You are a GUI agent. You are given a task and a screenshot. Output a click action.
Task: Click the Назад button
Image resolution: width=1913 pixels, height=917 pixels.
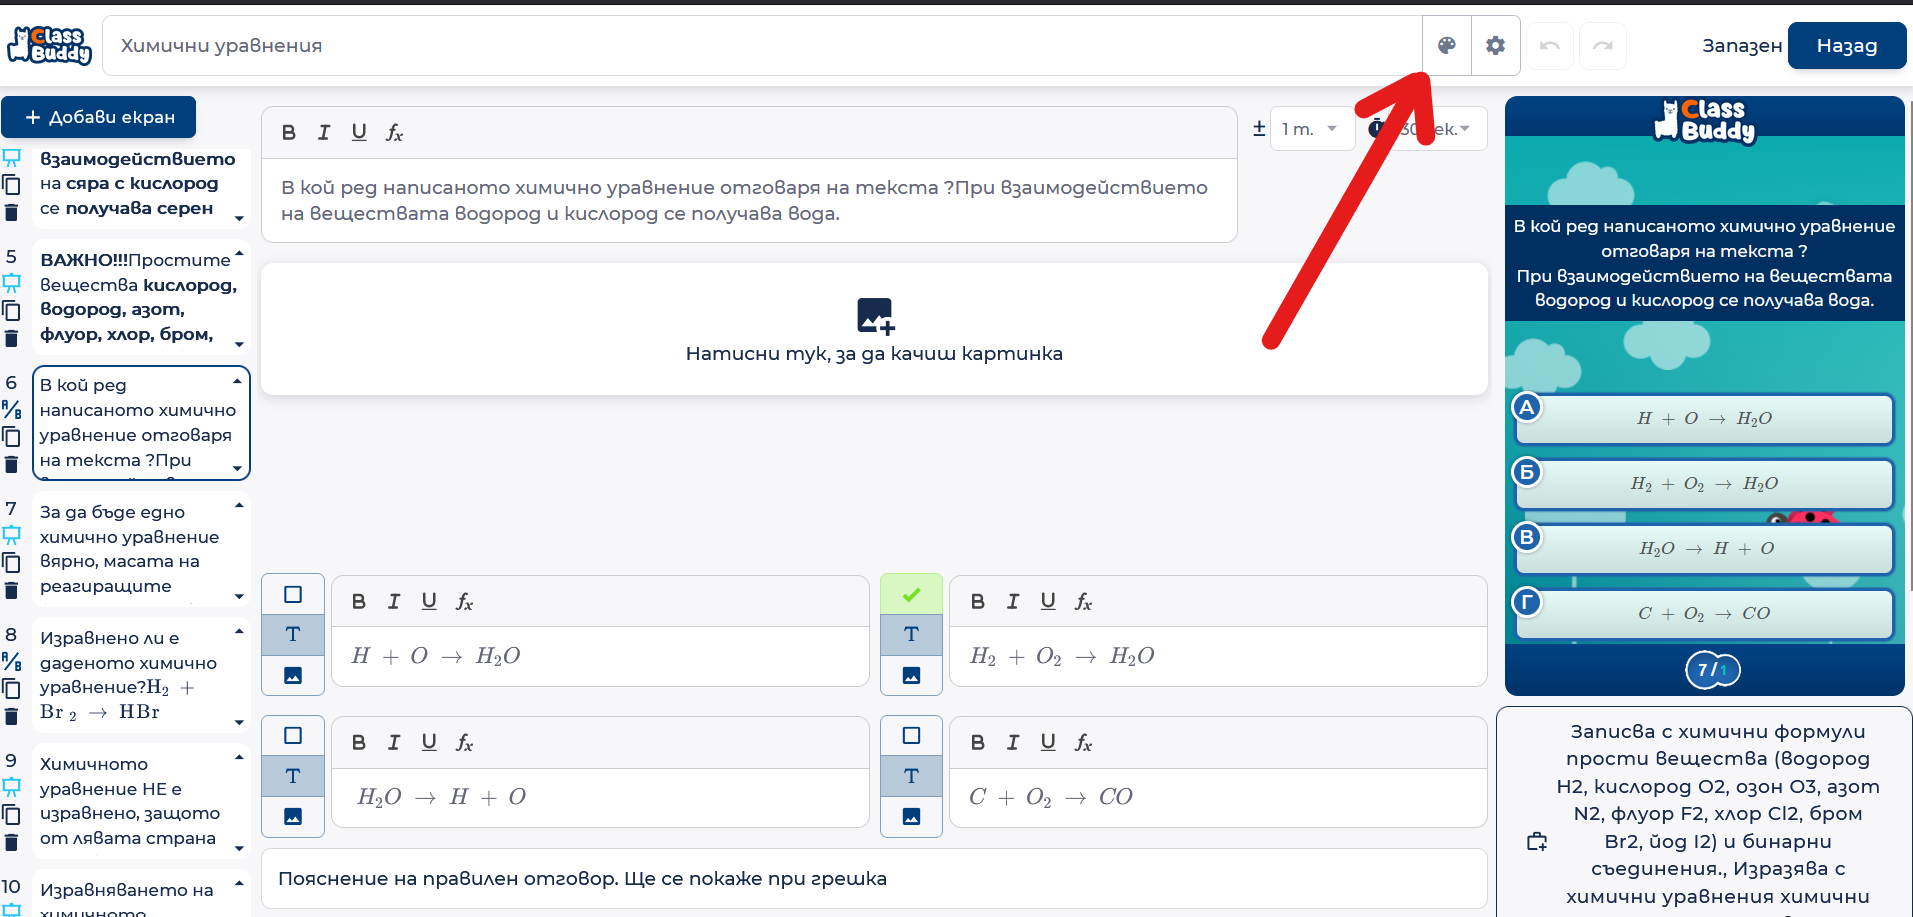(x=1846, y=46)
